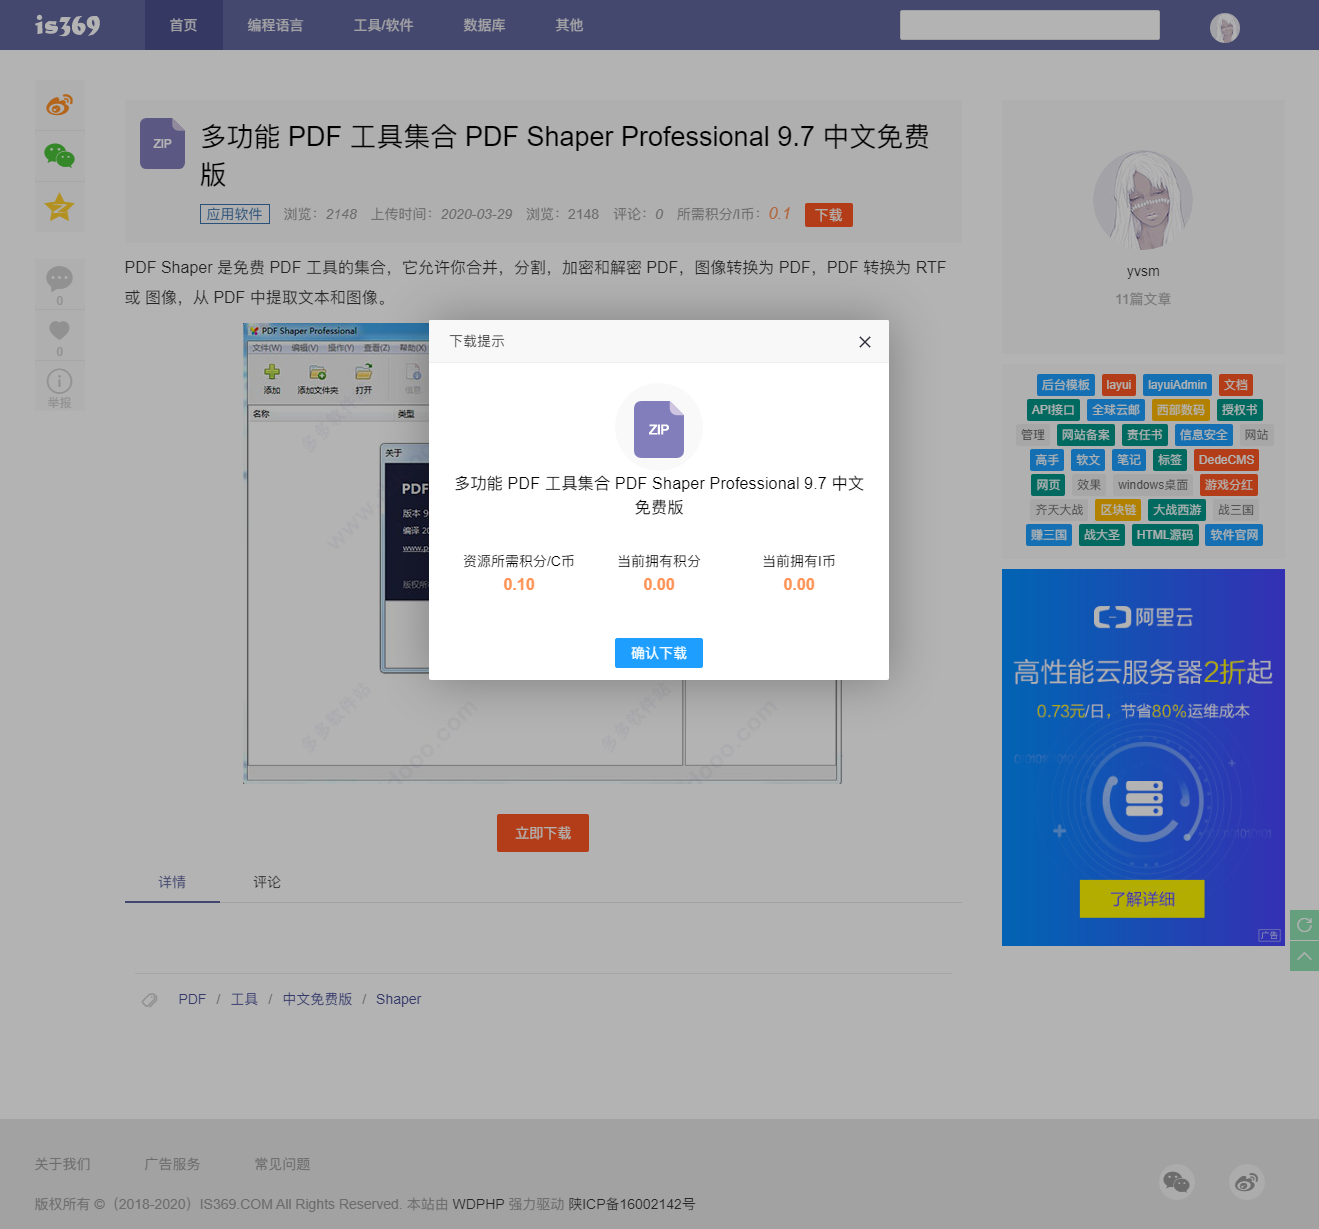Open 工具/软件 navigation menu
The image size is (1319, 1229).
(x=383, y=25)
